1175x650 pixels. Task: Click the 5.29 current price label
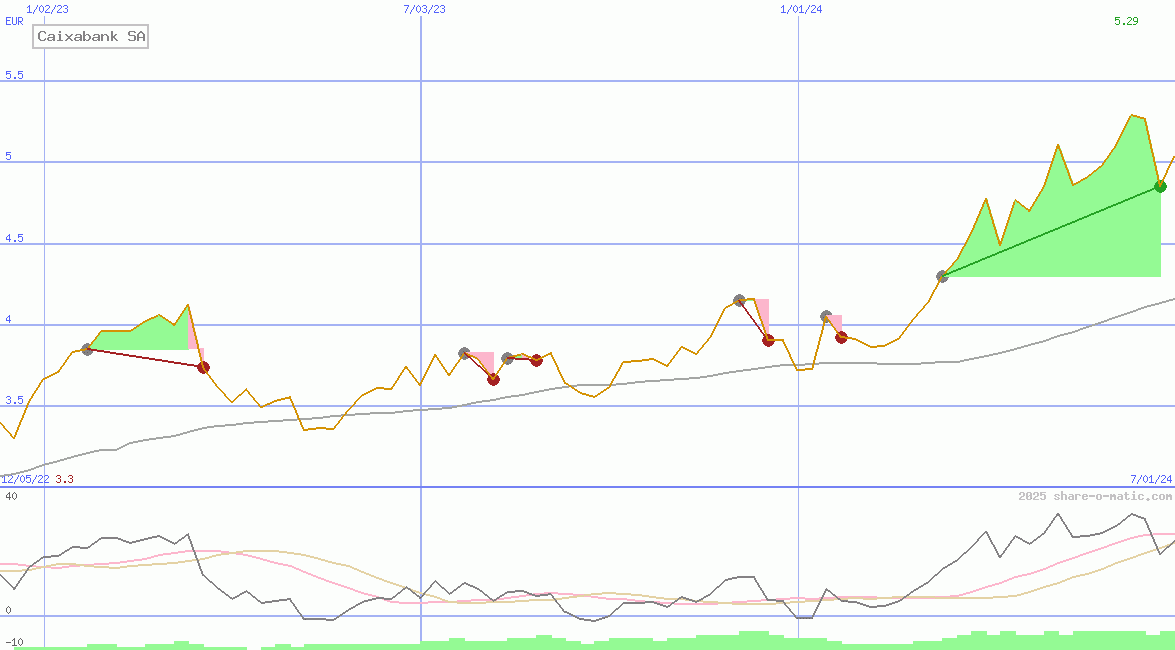pos(1125,19)
